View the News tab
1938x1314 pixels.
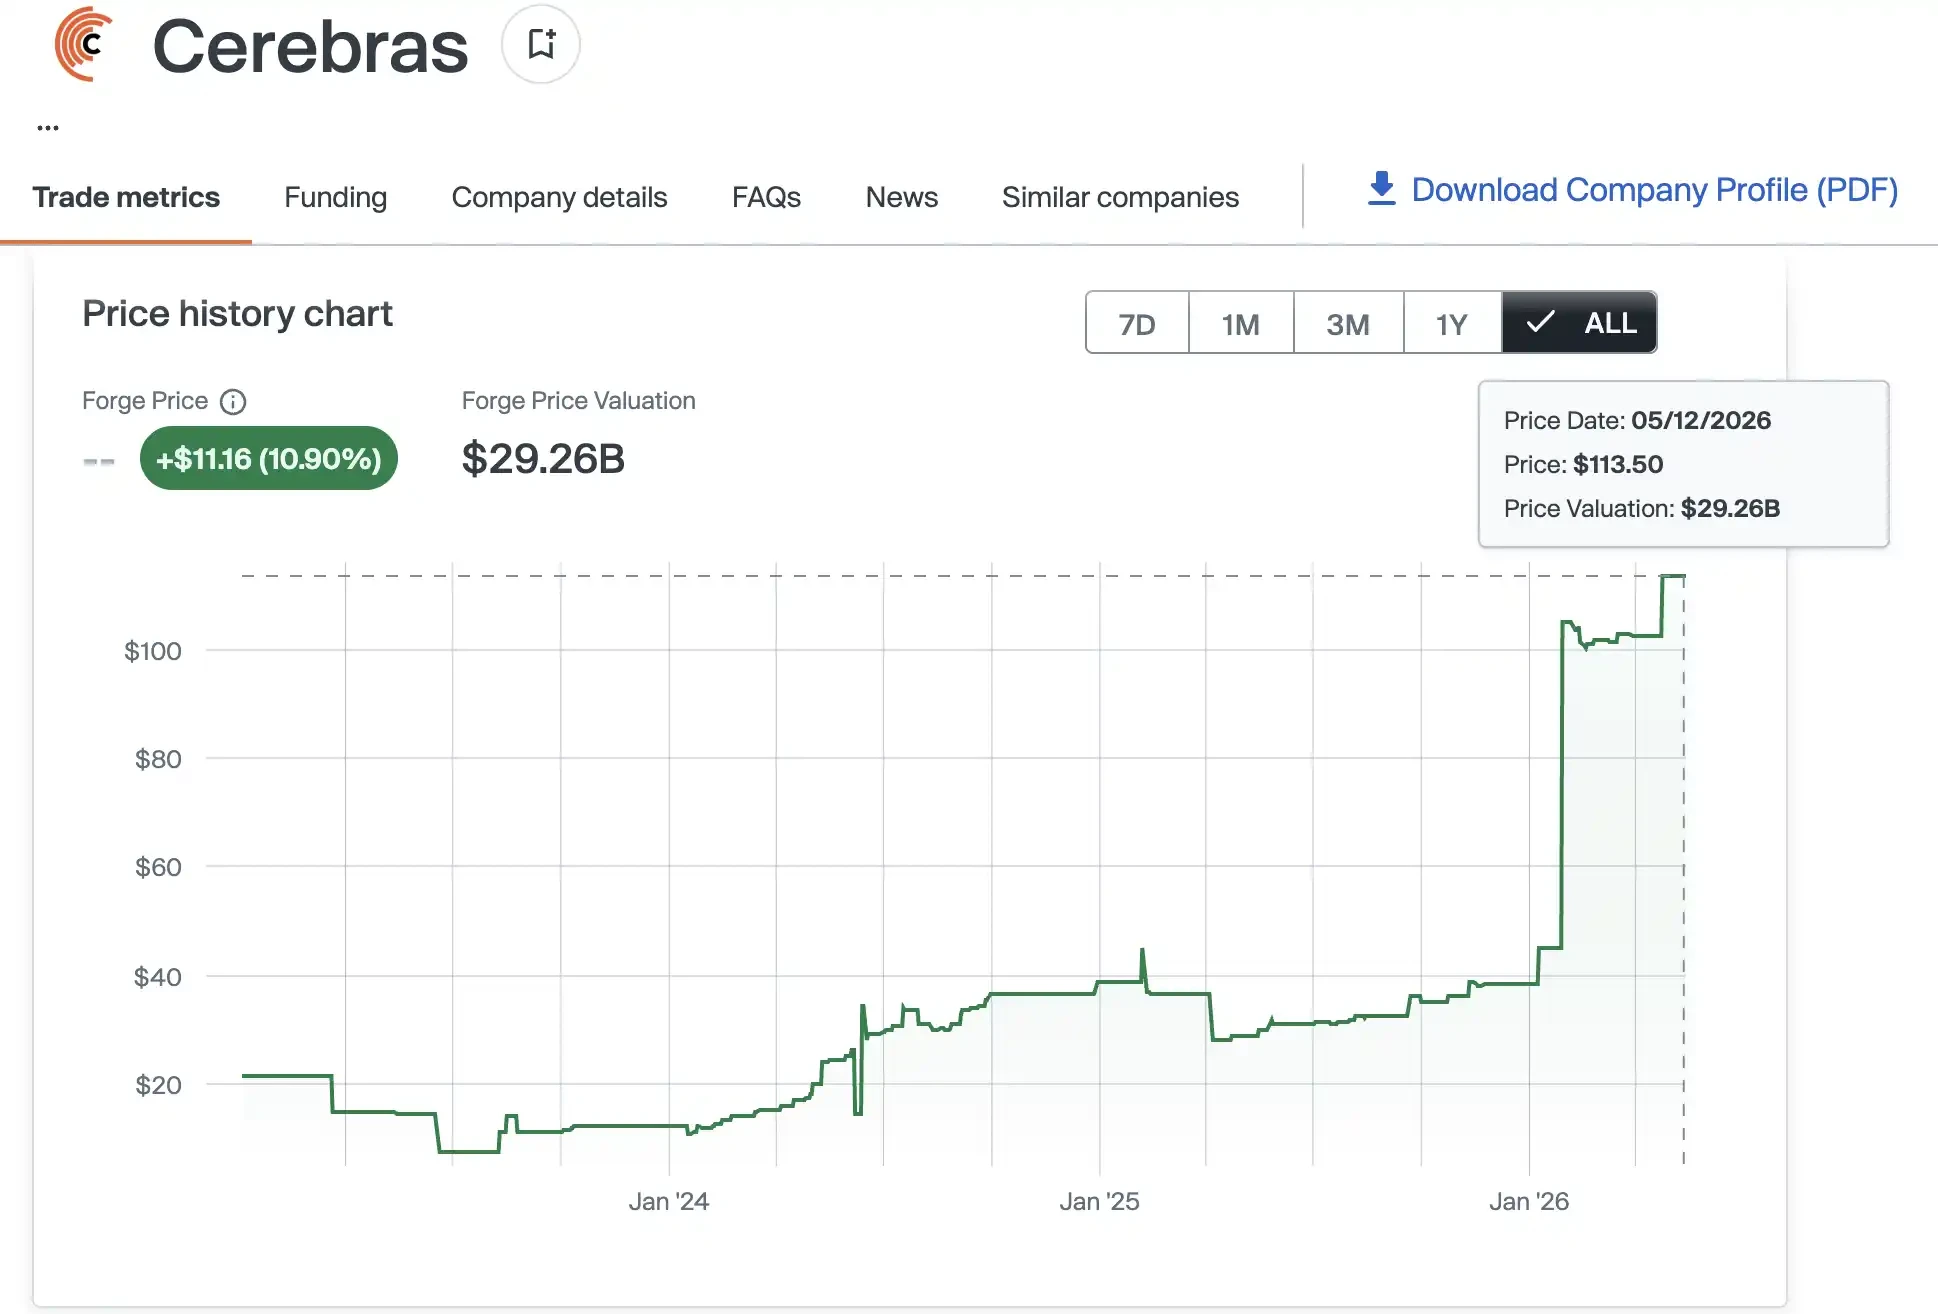(901, 197)
